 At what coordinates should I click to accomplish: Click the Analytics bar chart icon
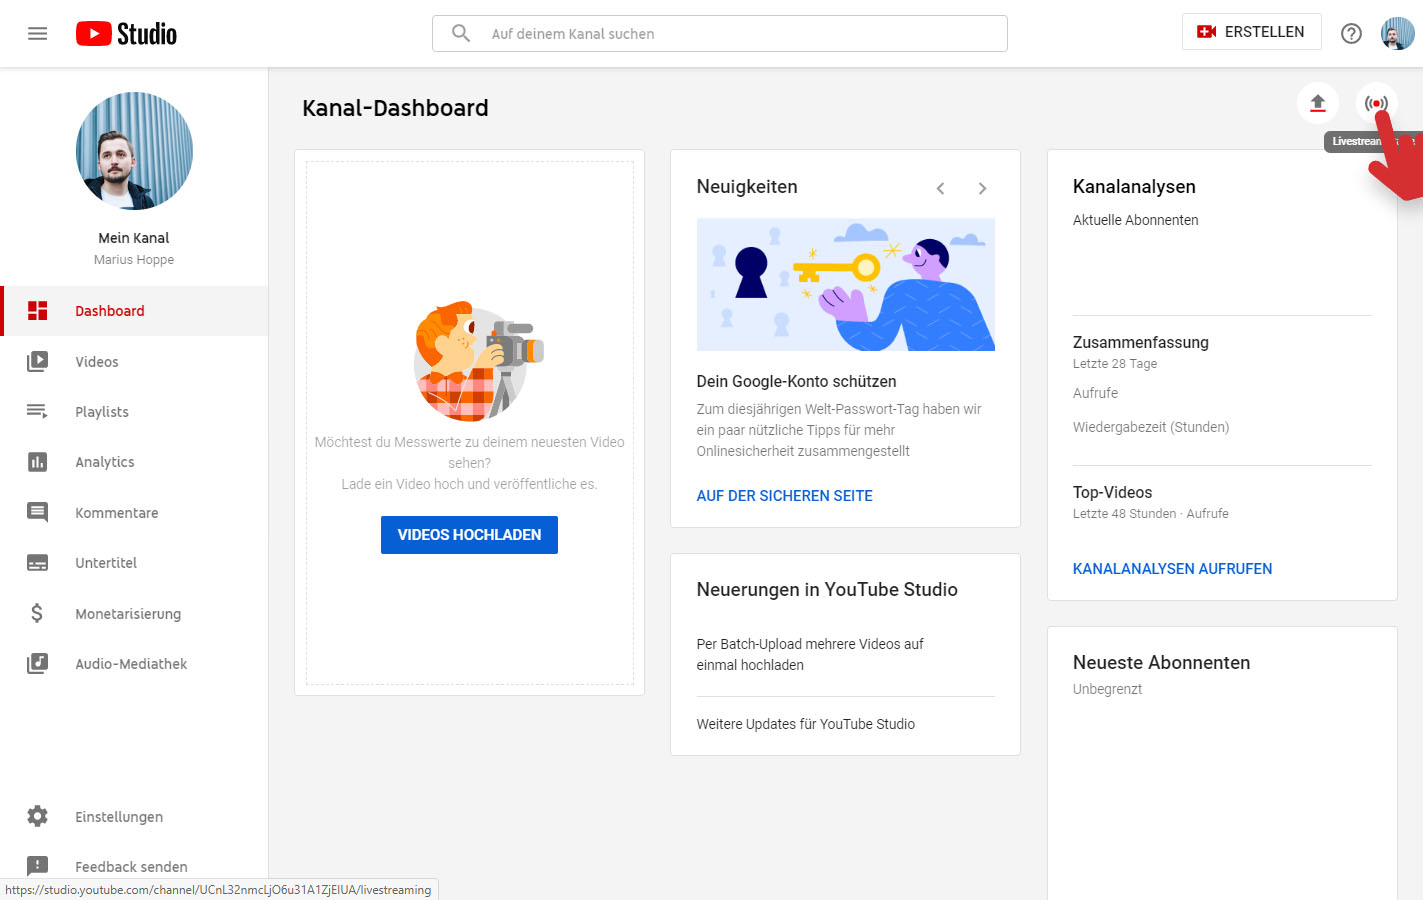point(37,462)
